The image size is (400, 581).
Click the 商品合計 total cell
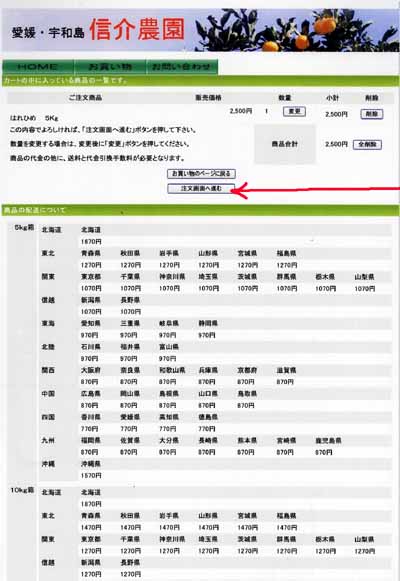284,144
